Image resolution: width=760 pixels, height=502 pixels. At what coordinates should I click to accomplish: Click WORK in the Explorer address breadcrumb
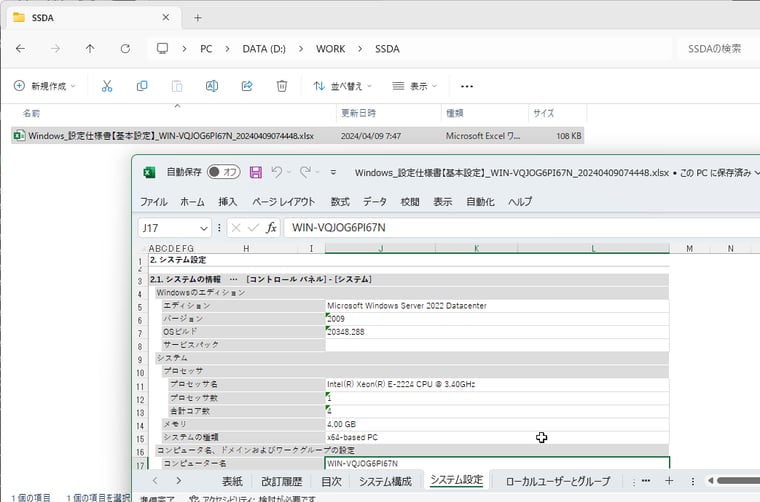click(x=331, y=49)
